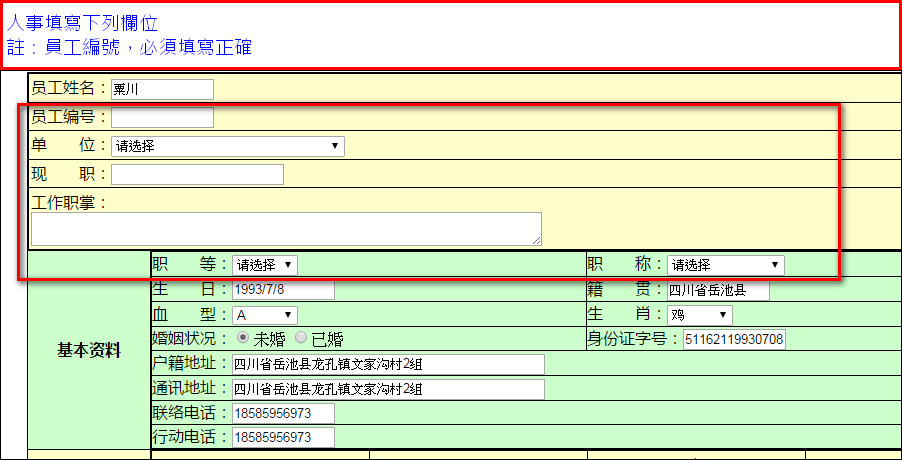The image size is (902, 460).
Task: Focus the empty 员工编号 text box
Action: pyautogui.click(x=162, y=118)
